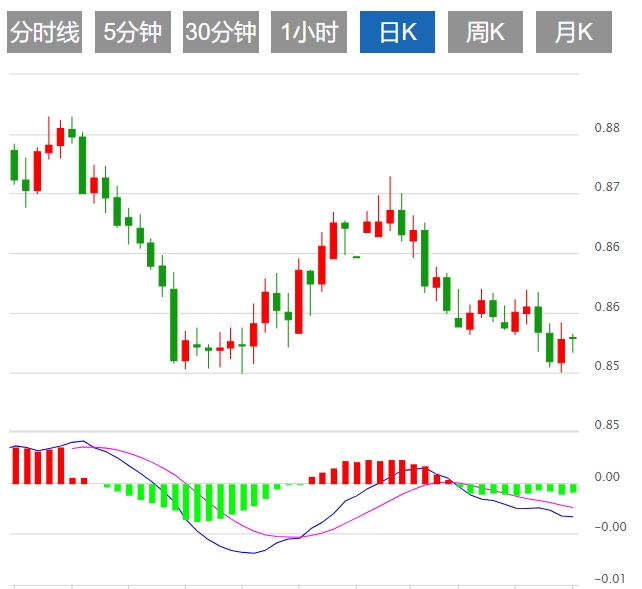Click the small green dash doji candle

coord(356,257)
